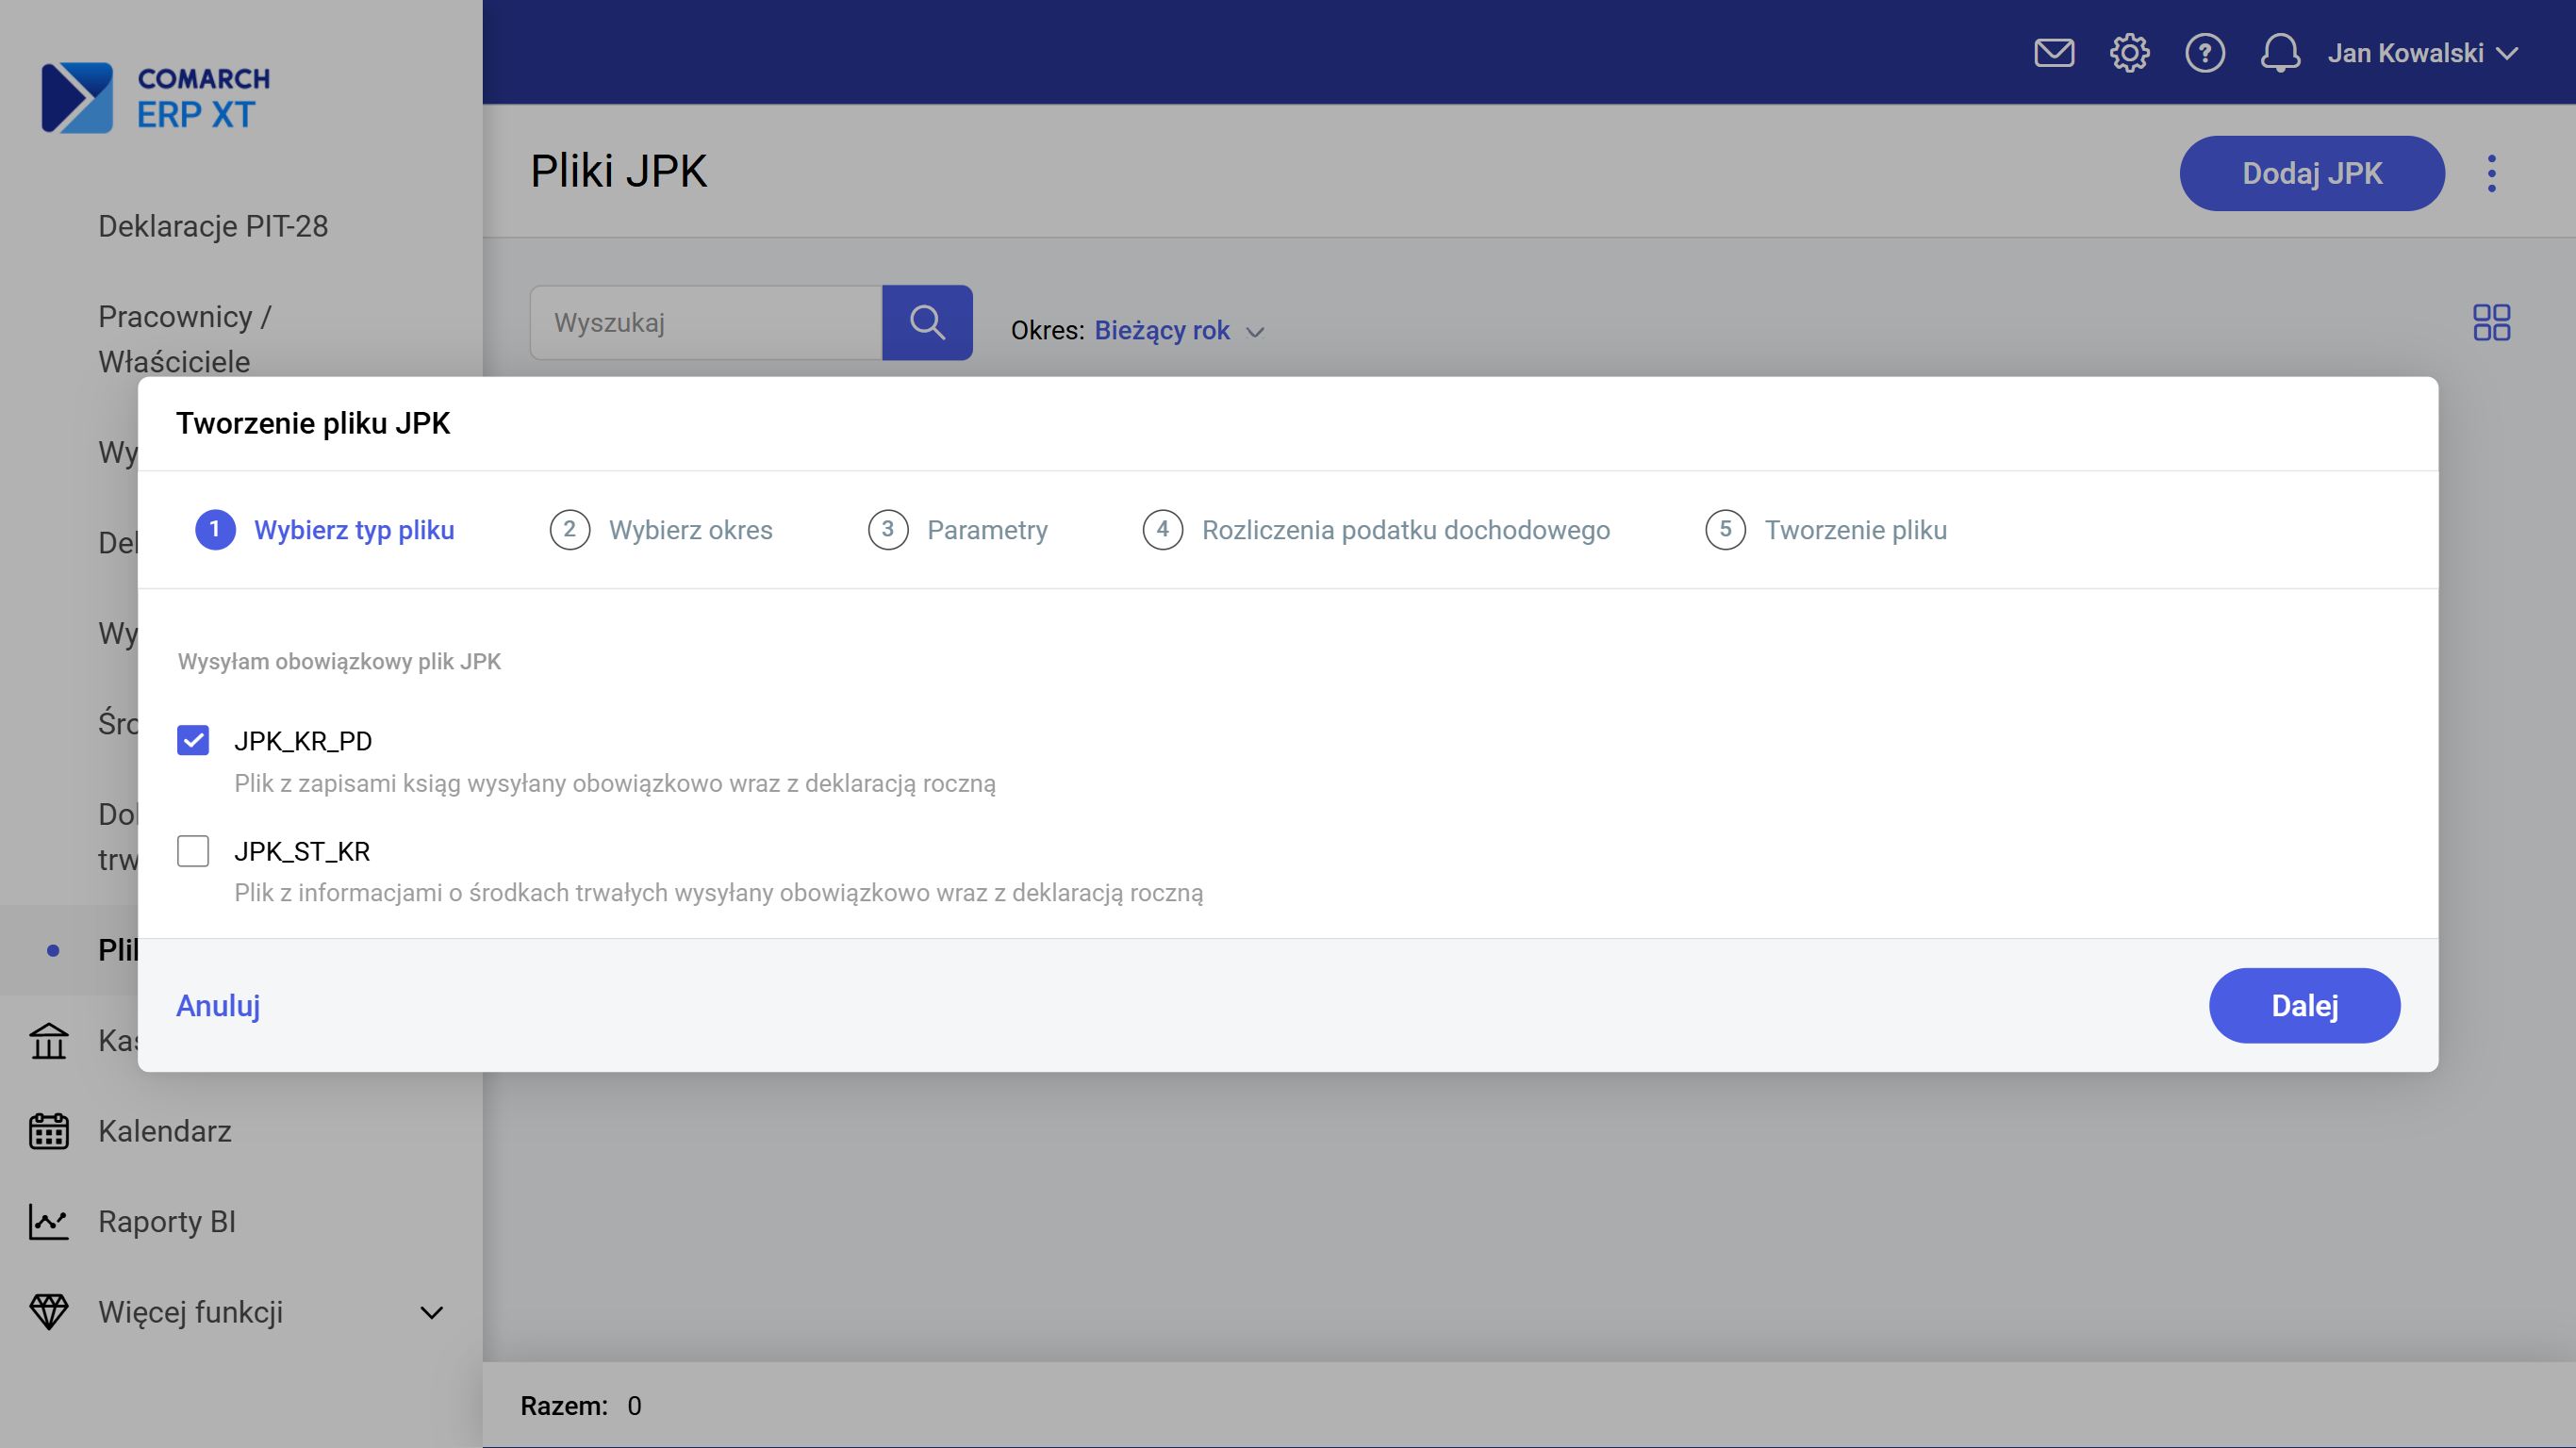2576x1448 pixels.
Task: Open the three-dot more options menu
Action: click(2491, 174)
